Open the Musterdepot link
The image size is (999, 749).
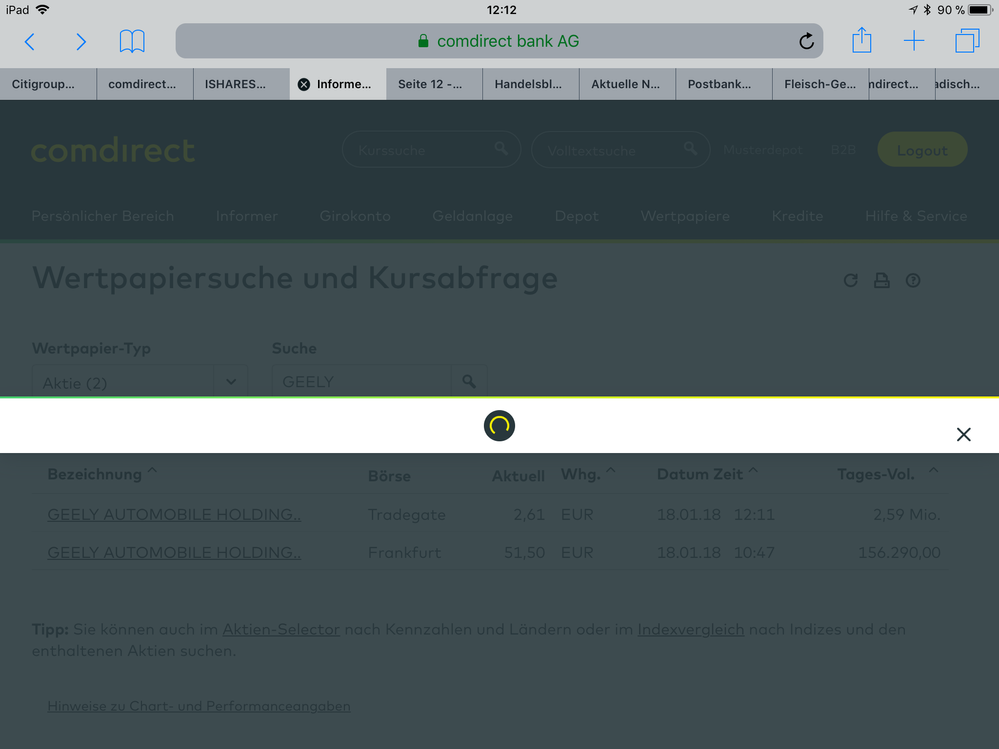(763, 150)
